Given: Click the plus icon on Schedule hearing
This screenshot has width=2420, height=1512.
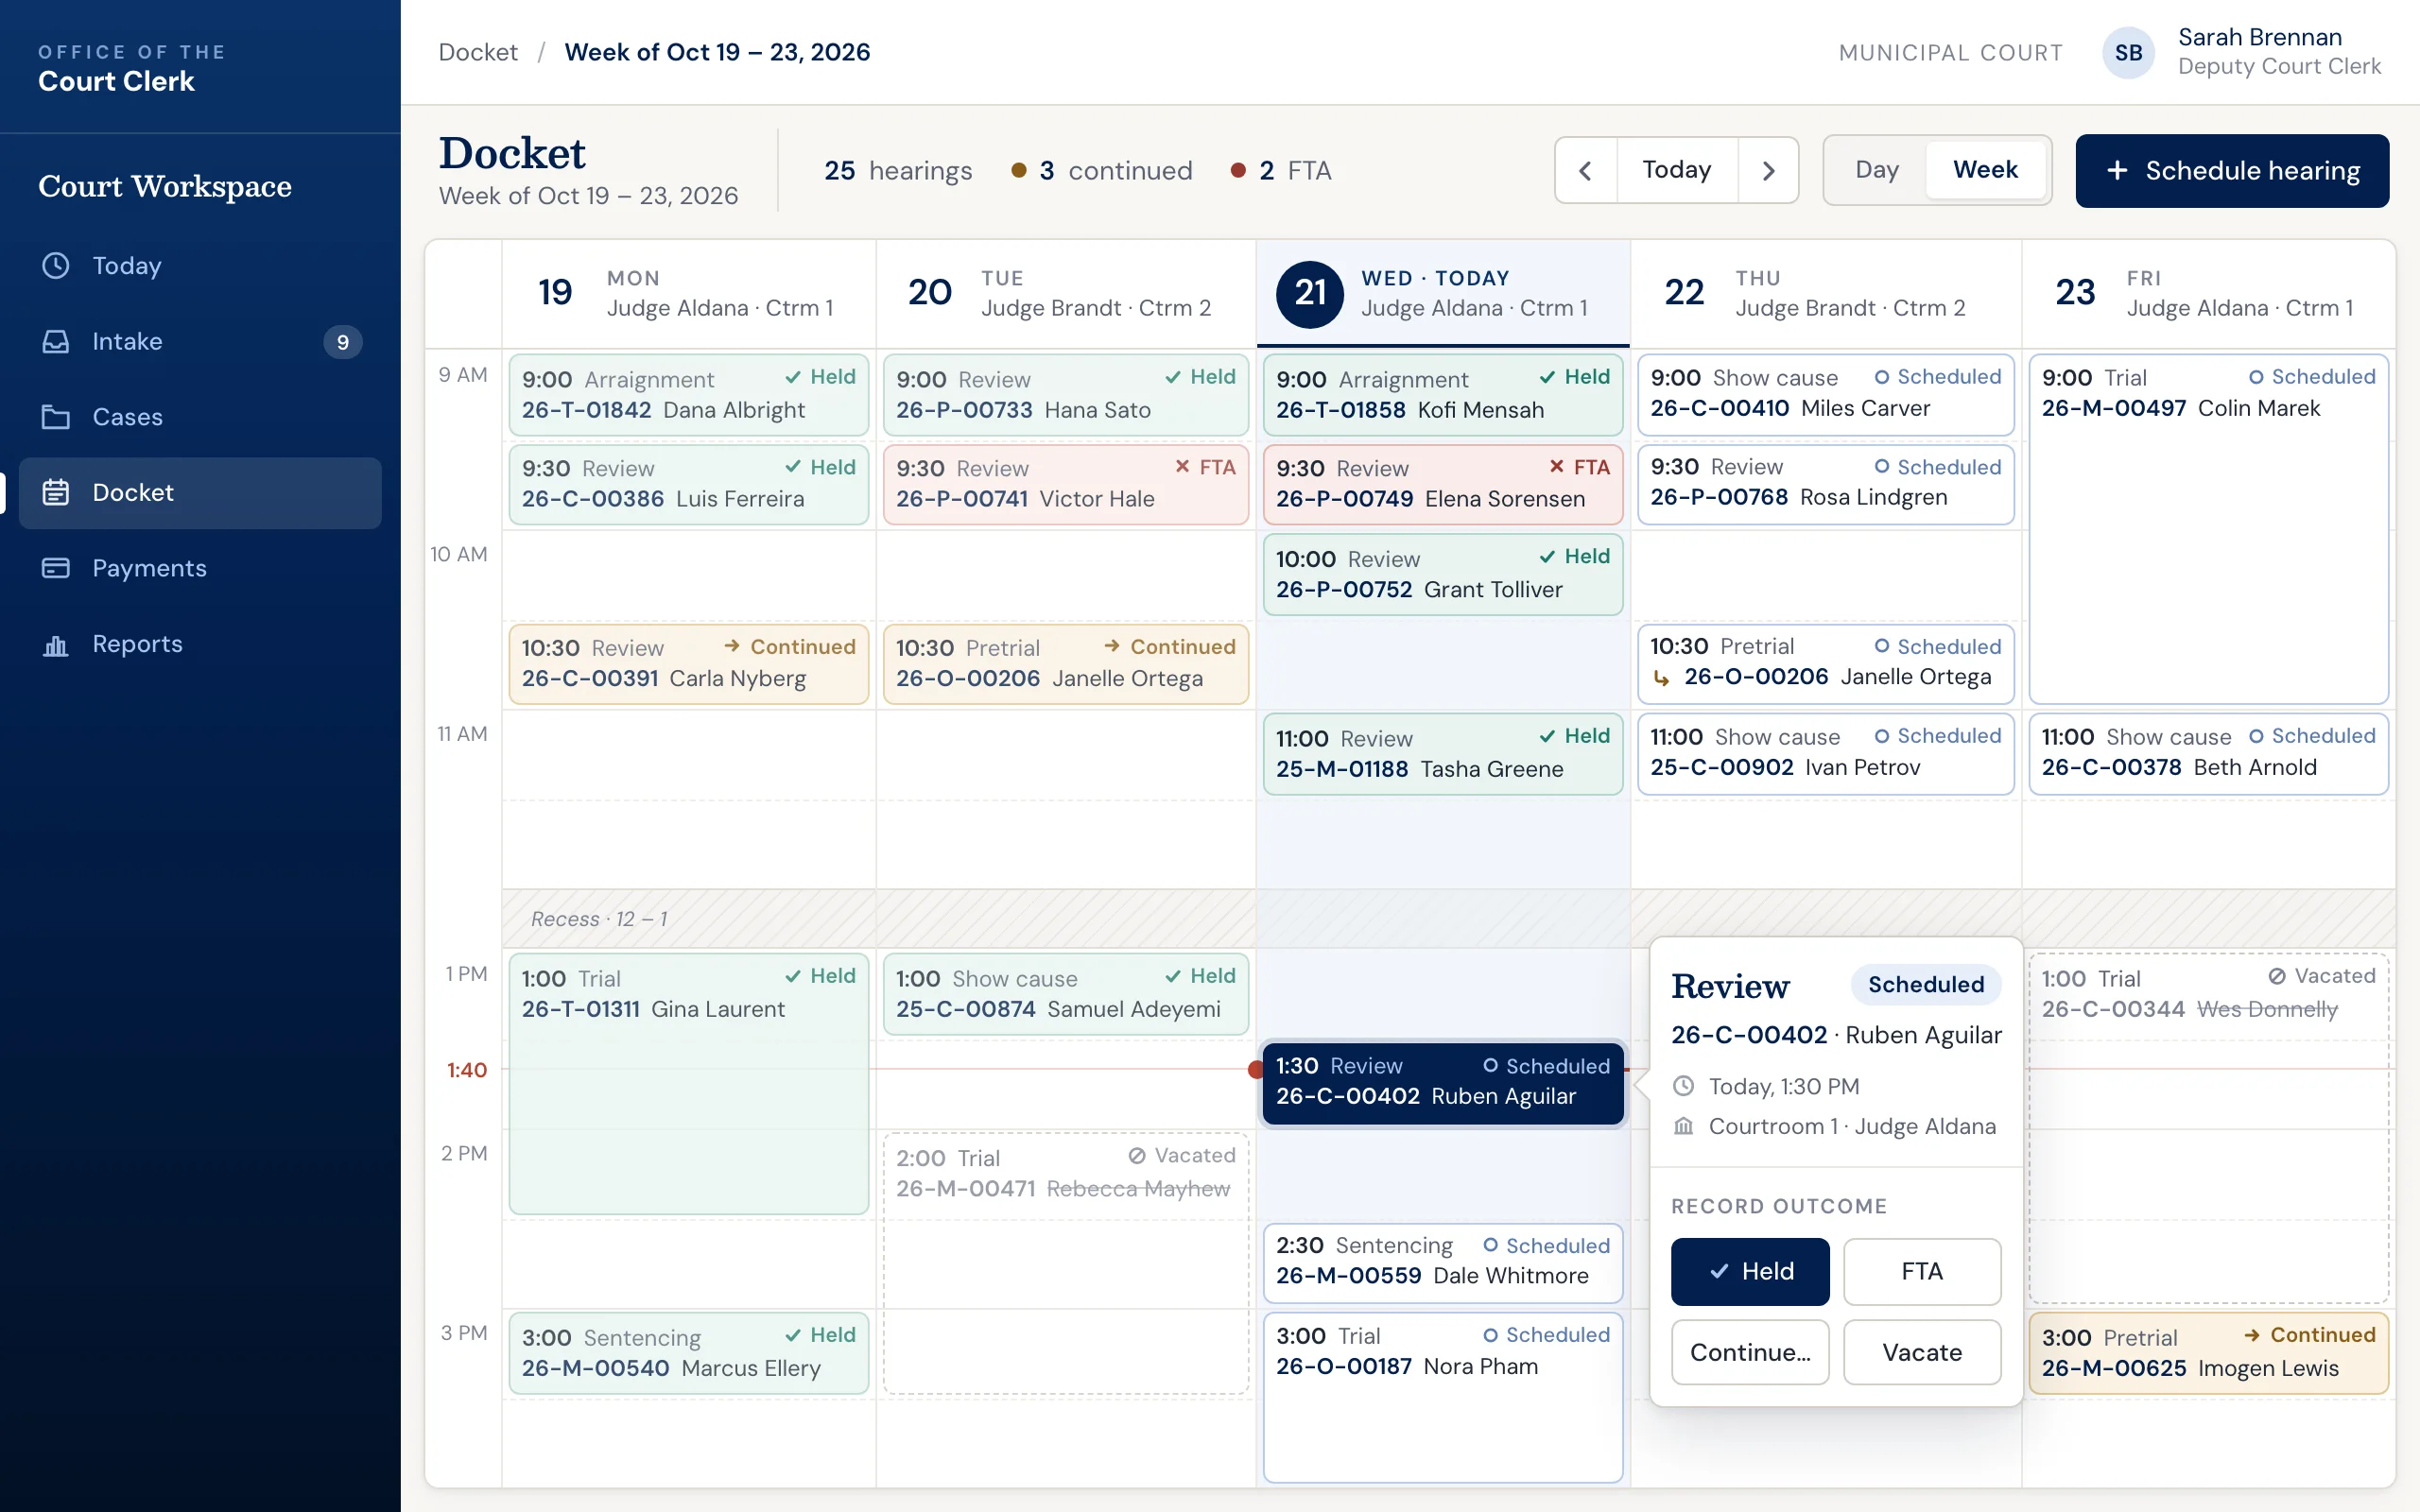Looking at the screenshot, I should pyautogui.click(x=2117, y=171).
